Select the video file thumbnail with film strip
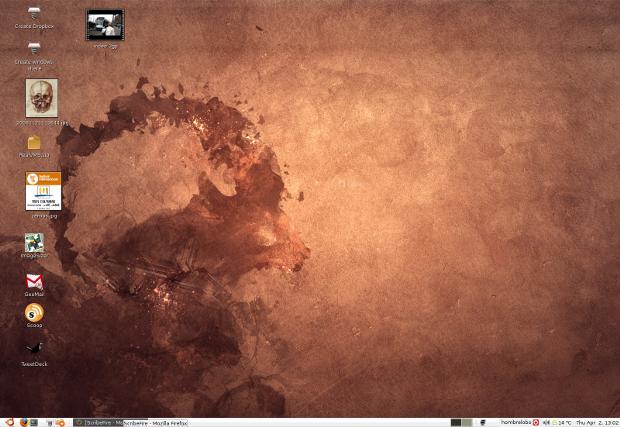Image resolution: width=620 pixels, height=427 pixels. 105,25
